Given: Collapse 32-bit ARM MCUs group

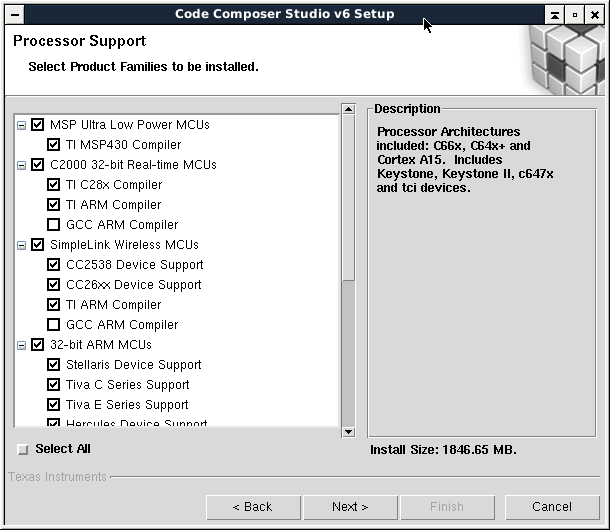Looking at the screenshot, I should click(22, 345).
